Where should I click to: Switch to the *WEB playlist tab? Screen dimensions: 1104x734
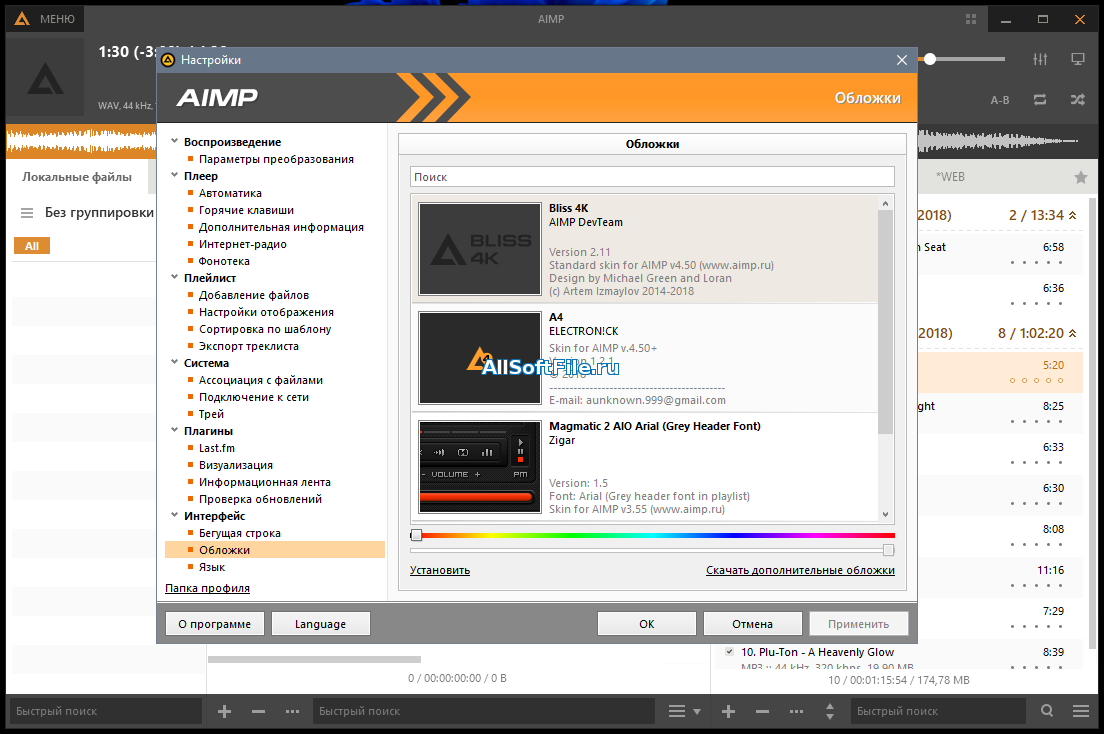(x=951, y=177)
